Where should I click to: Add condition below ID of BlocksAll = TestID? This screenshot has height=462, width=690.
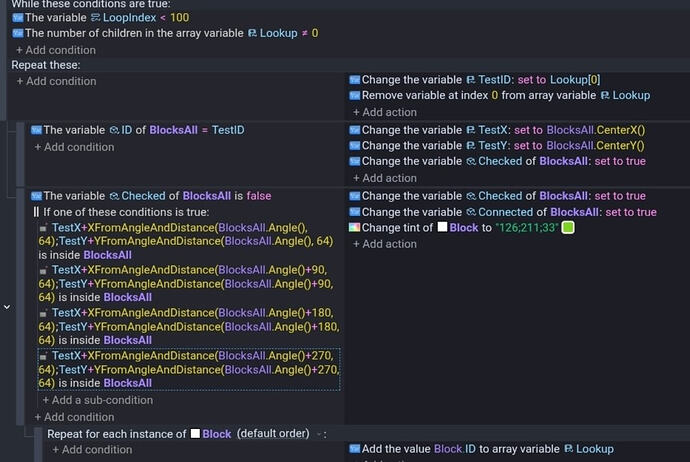click(74, 147)
